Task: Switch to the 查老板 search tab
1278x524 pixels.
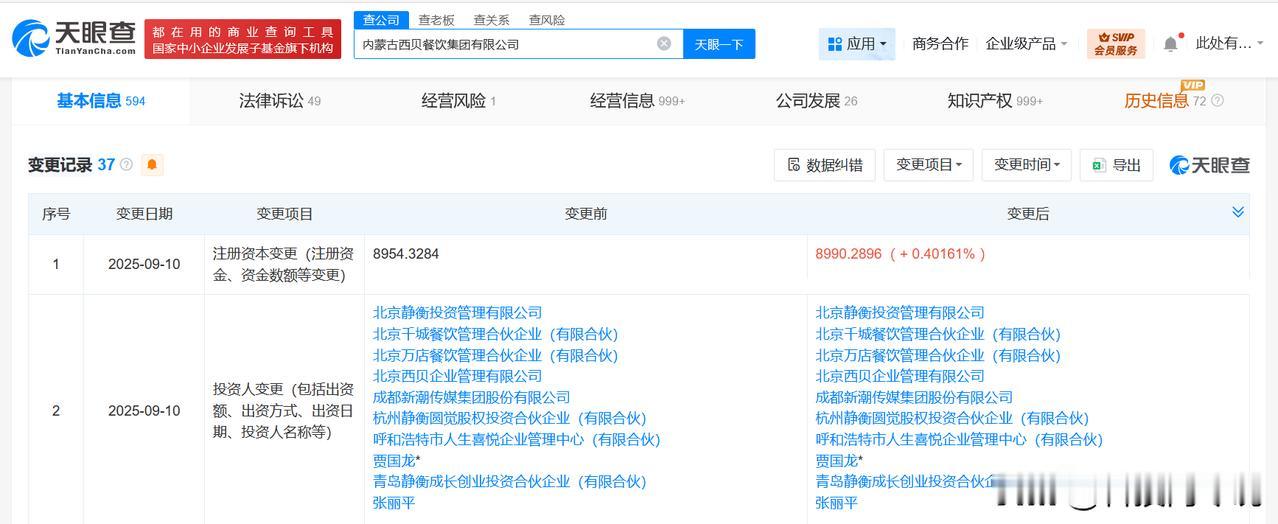Action: pyautogui.click(x=436, y=20)
